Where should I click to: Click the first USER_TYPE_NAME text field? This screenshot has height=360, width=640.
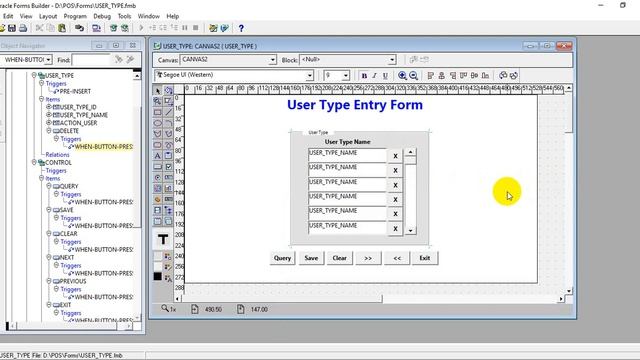(347, 156)
